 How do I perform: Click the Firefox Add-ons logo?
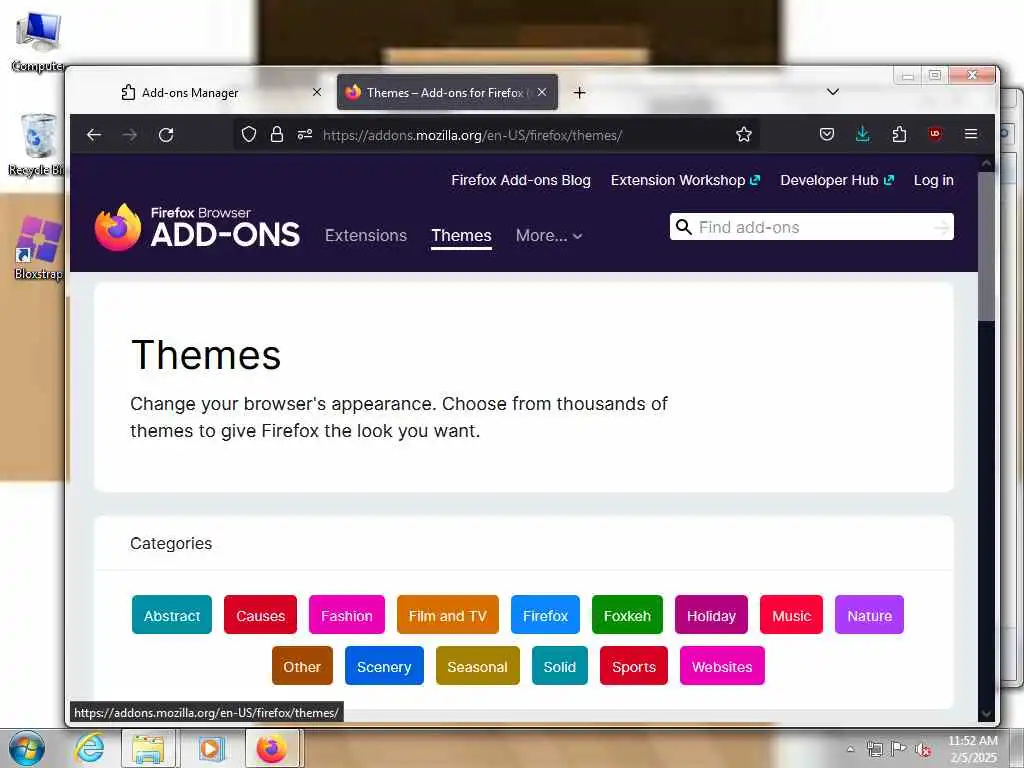pyautogui.click(x=197, y=227)
